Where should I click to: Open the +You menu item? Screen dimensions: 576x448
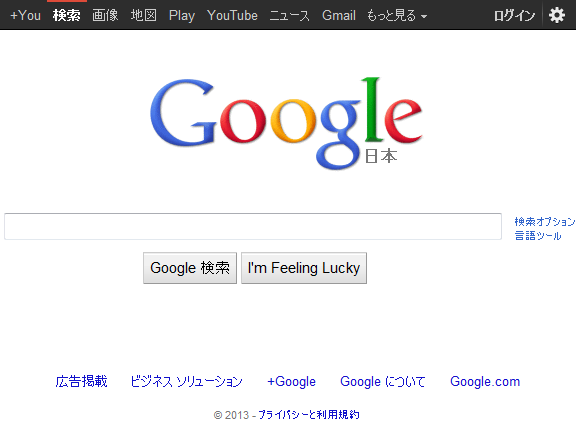tap(25, 15)
